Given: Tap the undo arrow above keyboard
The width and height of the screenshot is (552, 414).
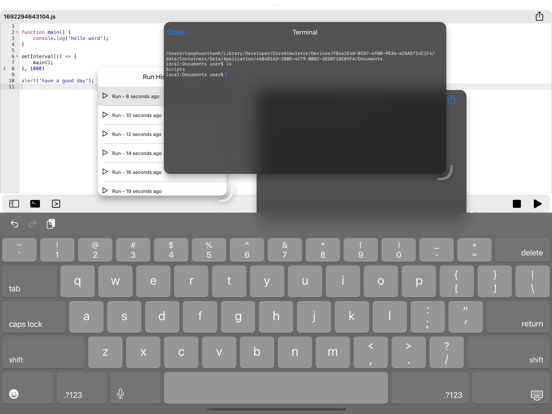Looking at the screenshot, I should click(x=14, y=224).
